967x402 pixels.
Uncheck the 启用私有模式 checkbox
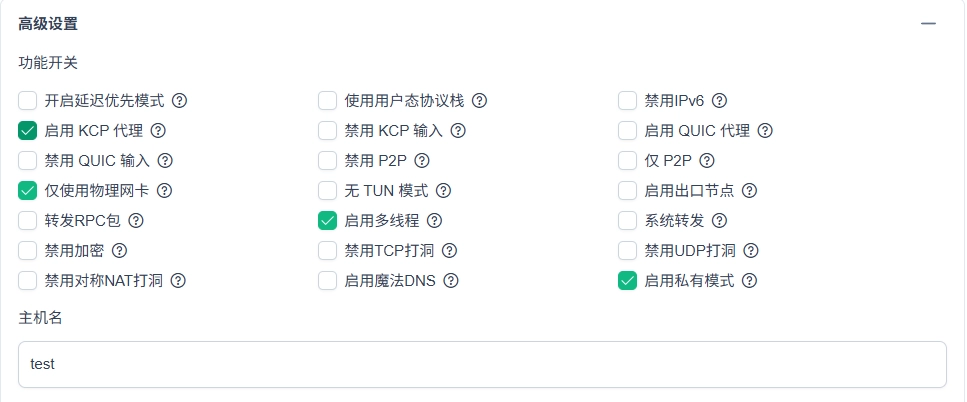[627, 280]
